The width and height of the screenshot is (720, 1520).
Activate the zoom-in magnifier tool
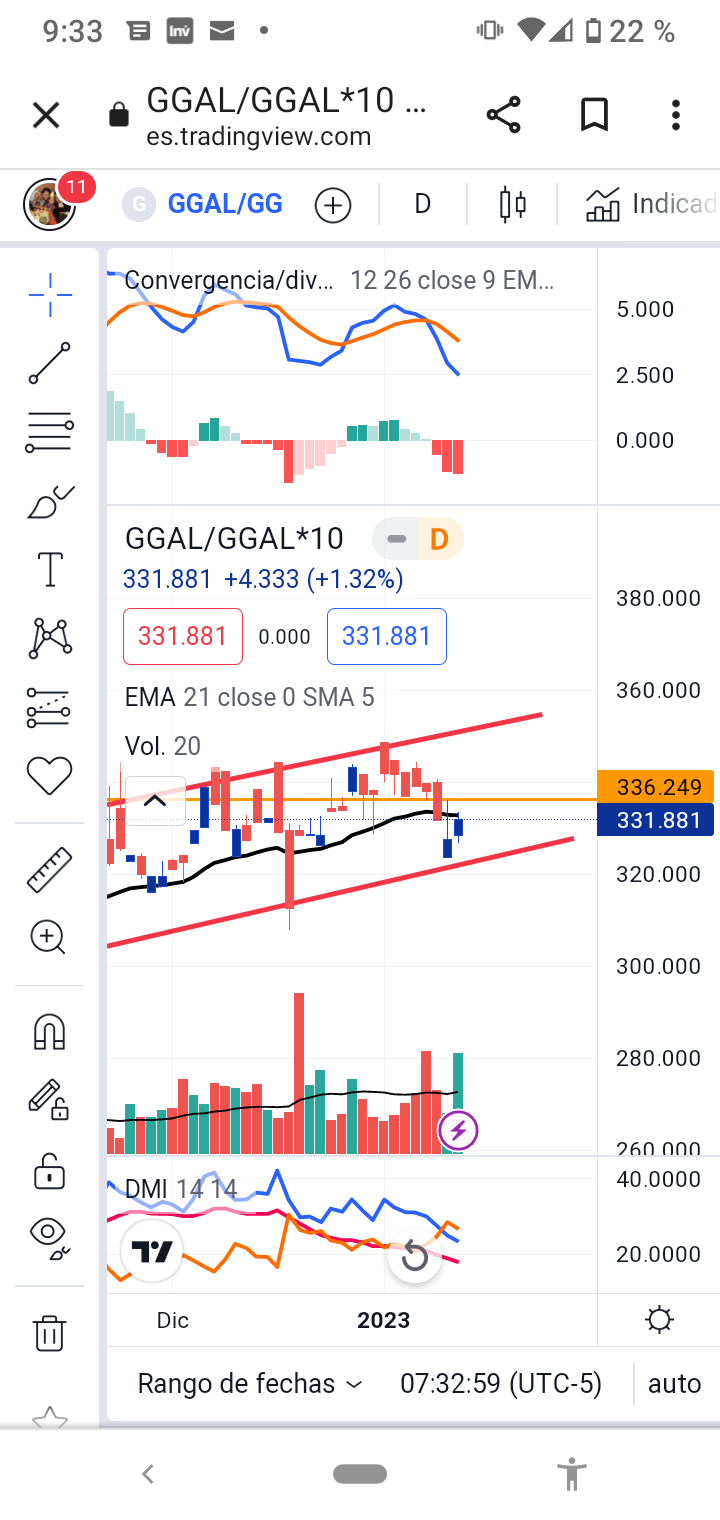click(x=48, y=938)
